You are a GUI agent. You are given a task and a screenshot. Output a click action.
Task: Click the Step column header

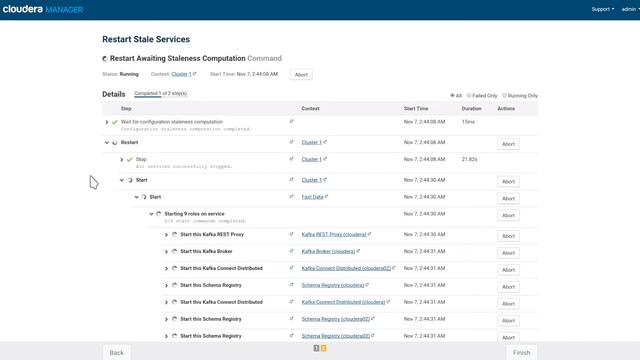(x=126, y=109)
